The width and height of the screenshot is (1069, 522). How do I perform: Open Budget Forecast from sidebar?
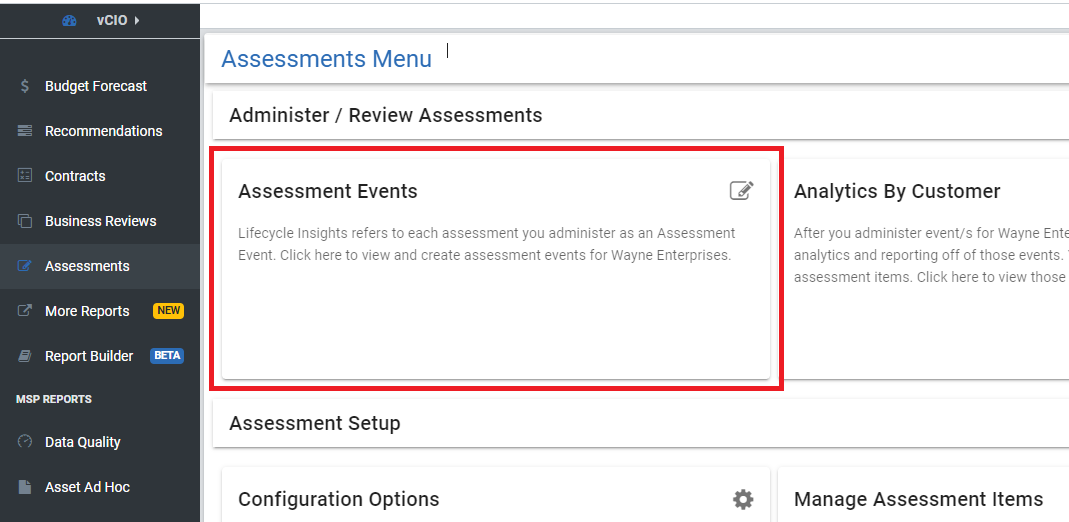pos(96,86)
